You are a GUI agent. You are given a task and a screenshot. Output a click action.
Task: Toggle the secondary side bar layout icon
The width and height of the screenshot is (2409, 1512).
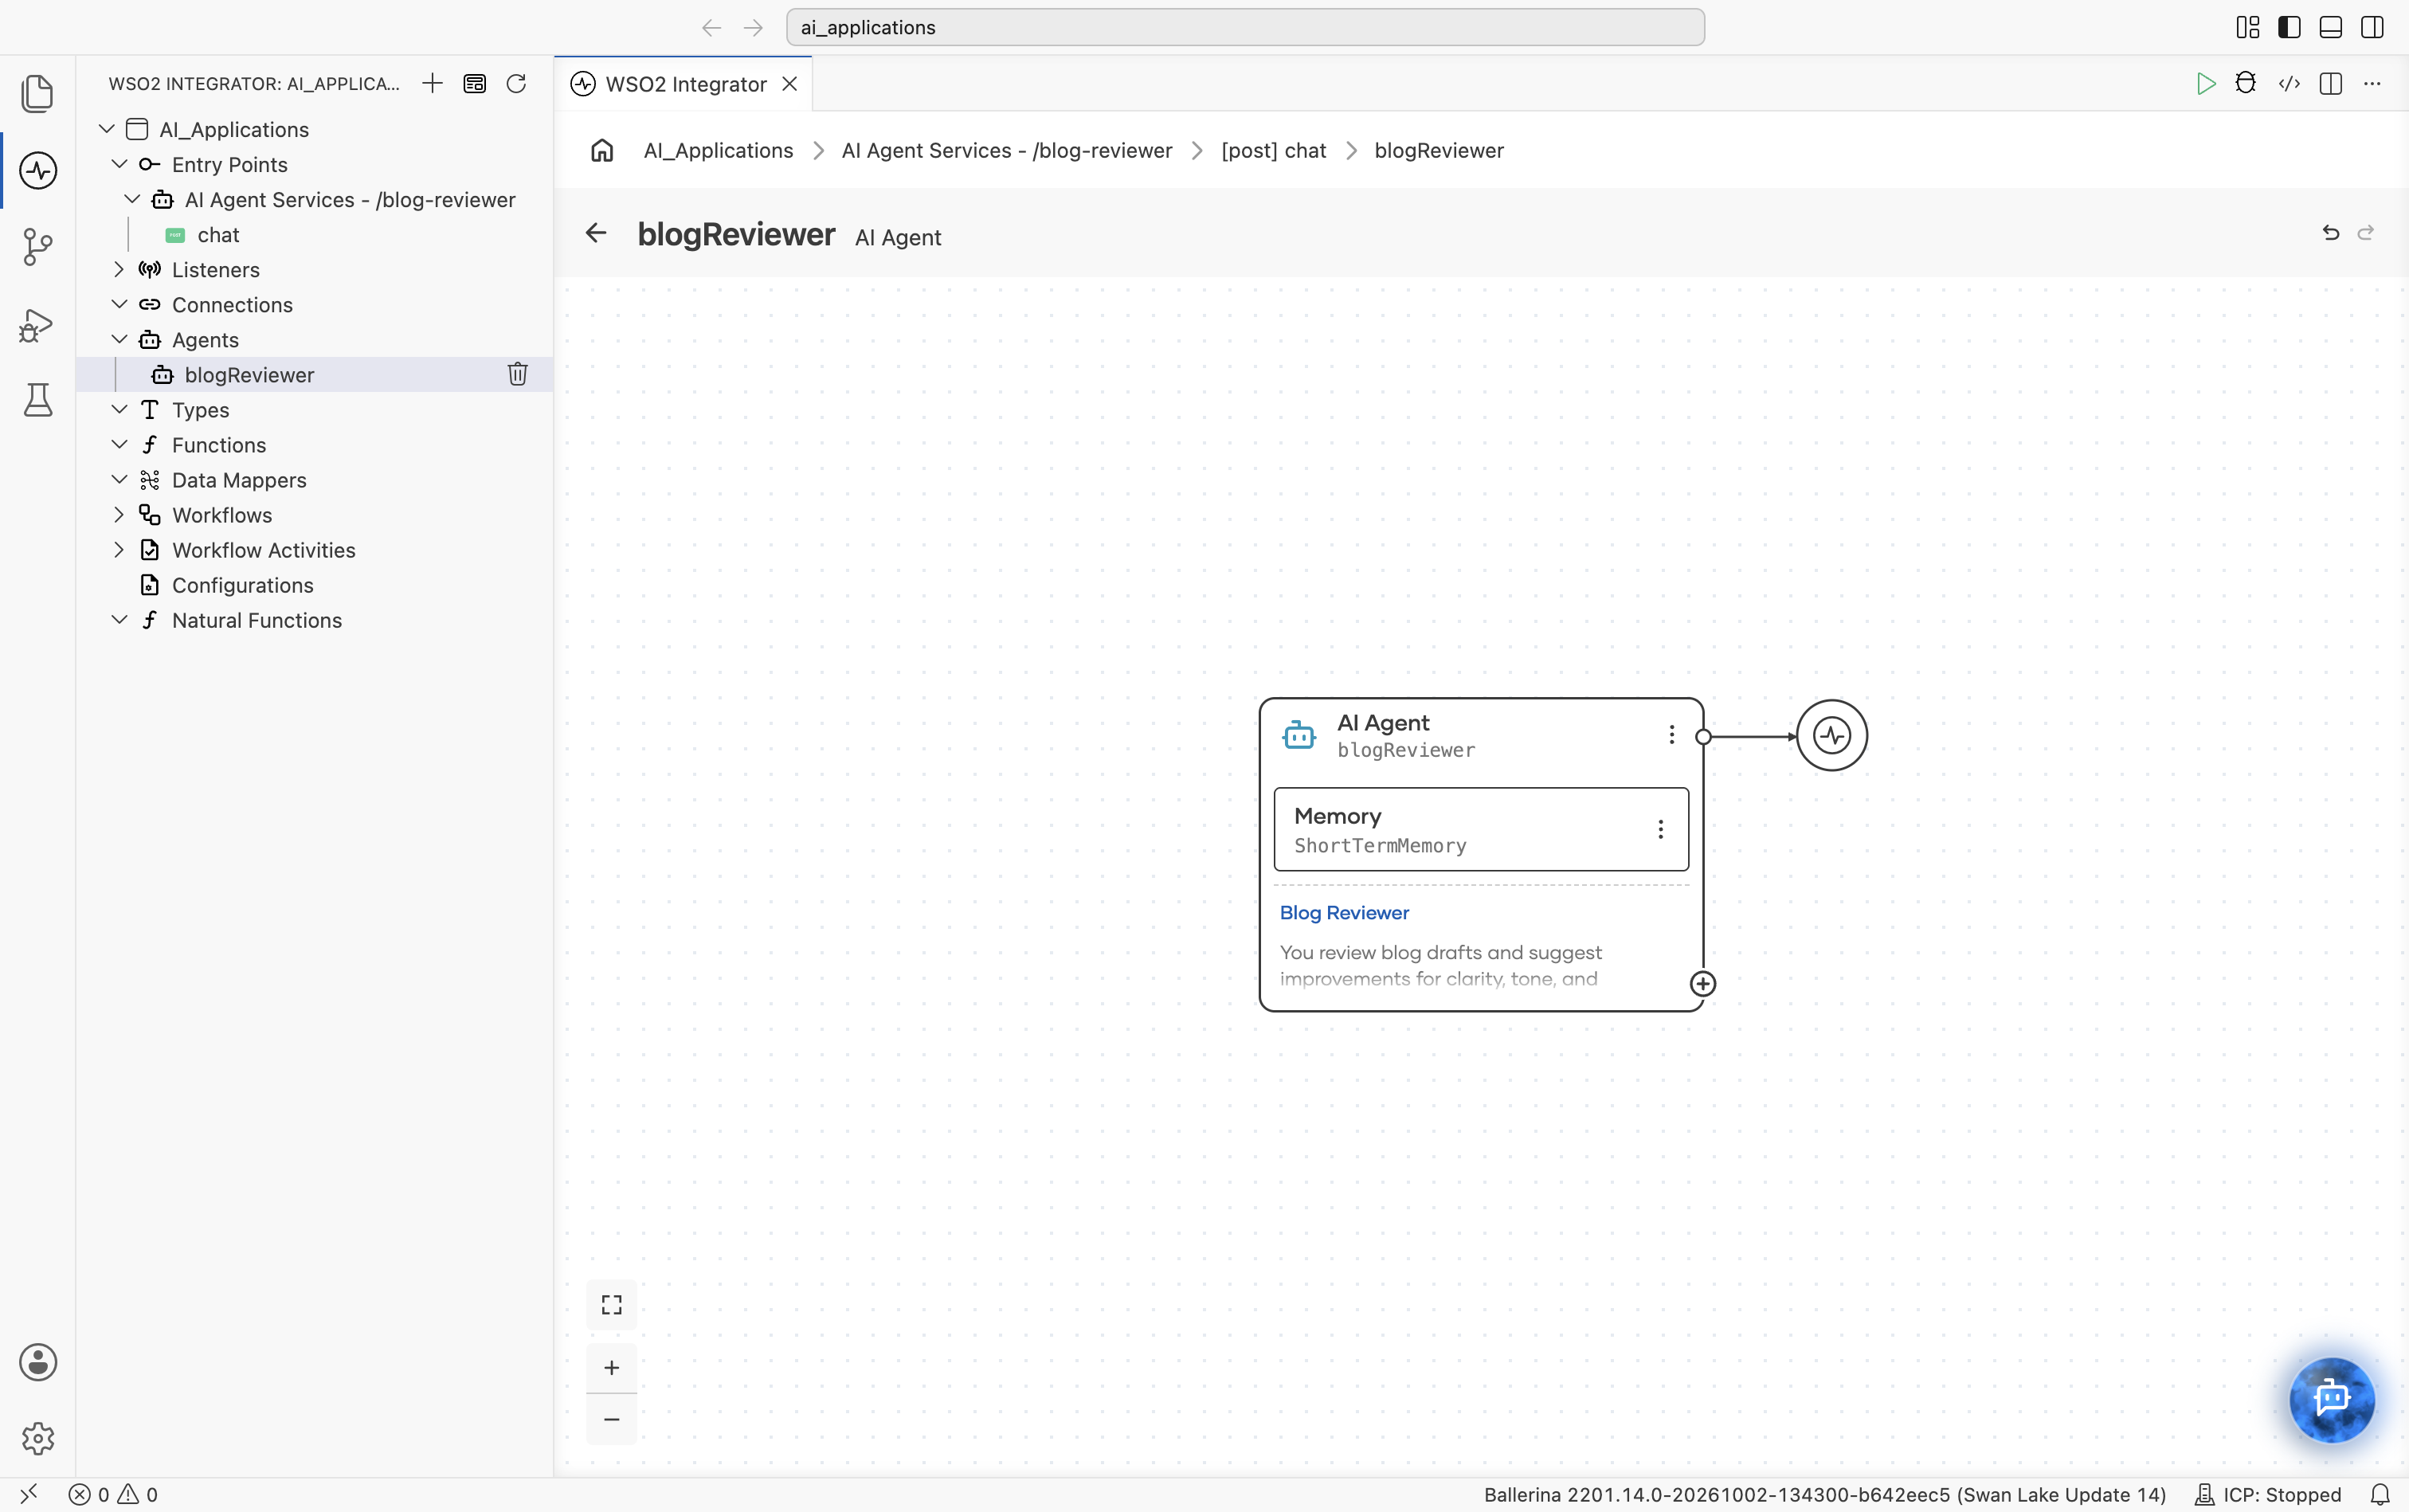[2372, 27]
